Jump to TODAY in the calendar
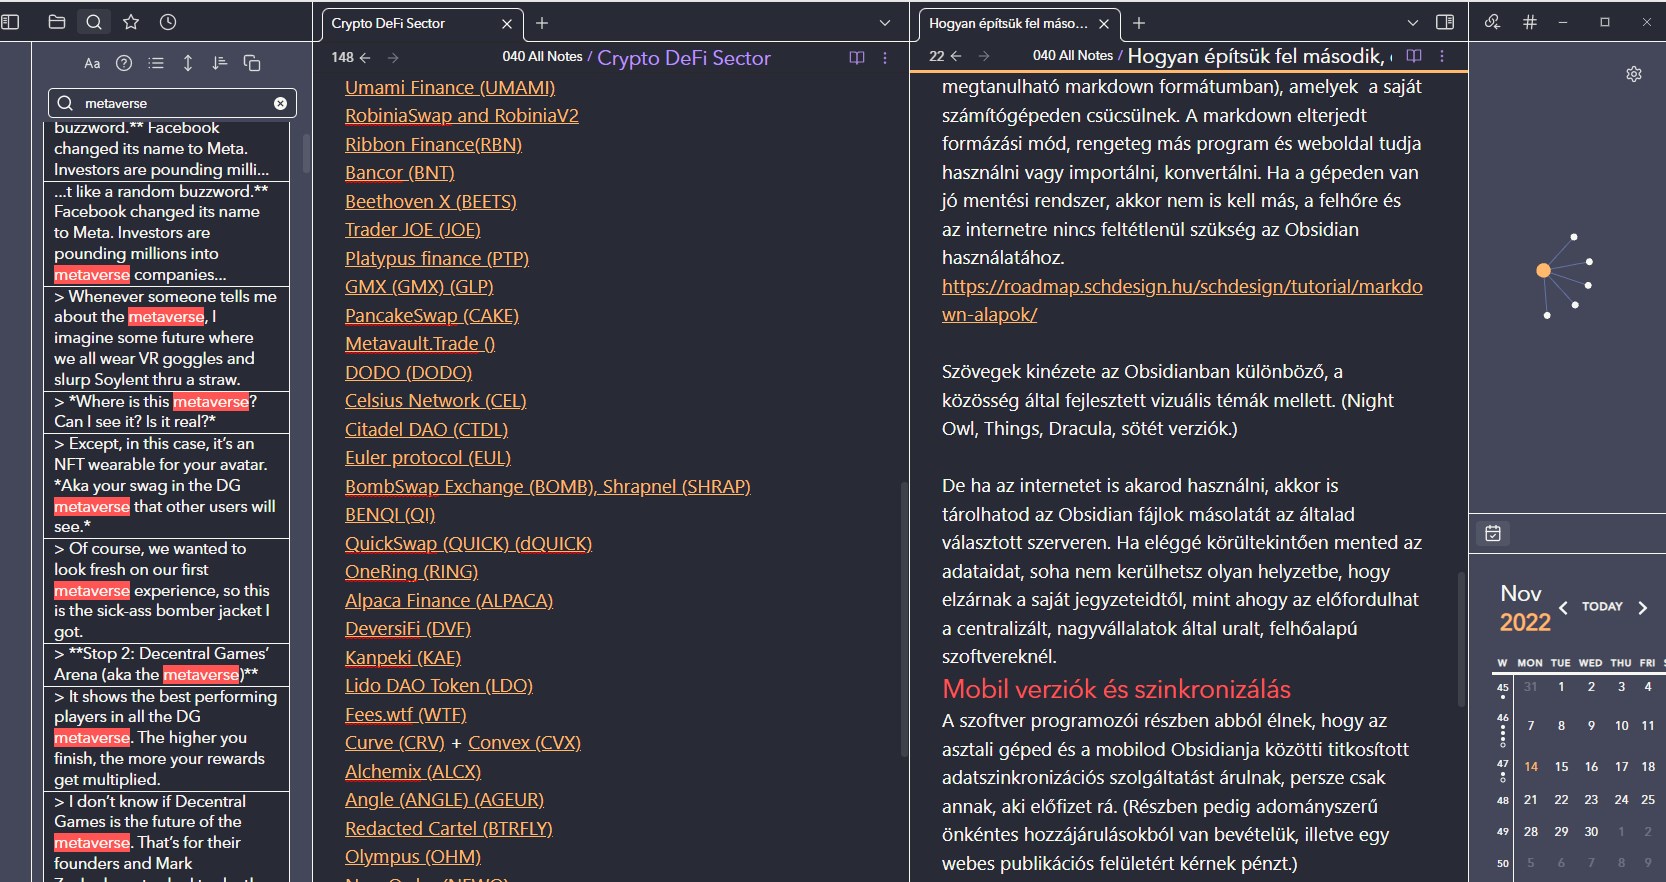Viewport: 1666px width, 882px height. (1602, 606)
